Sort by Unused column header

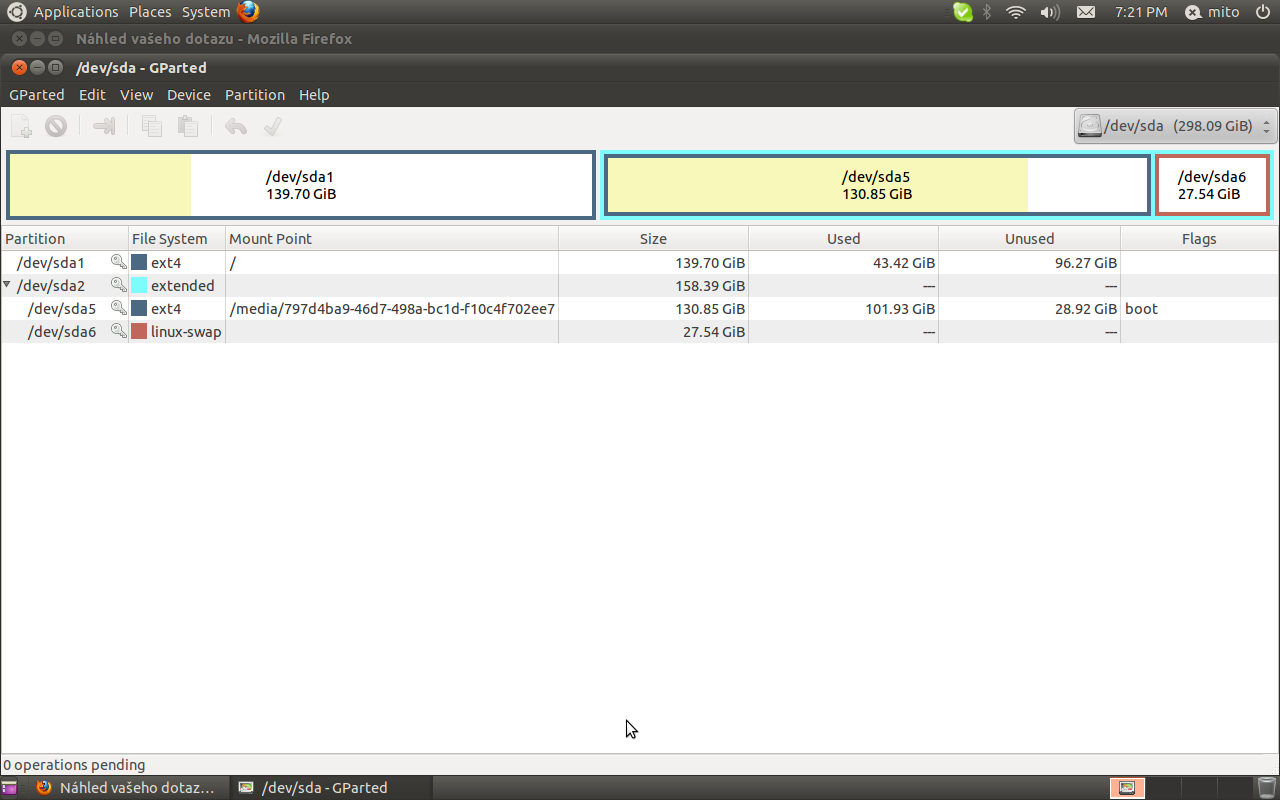click(1029, 239)
